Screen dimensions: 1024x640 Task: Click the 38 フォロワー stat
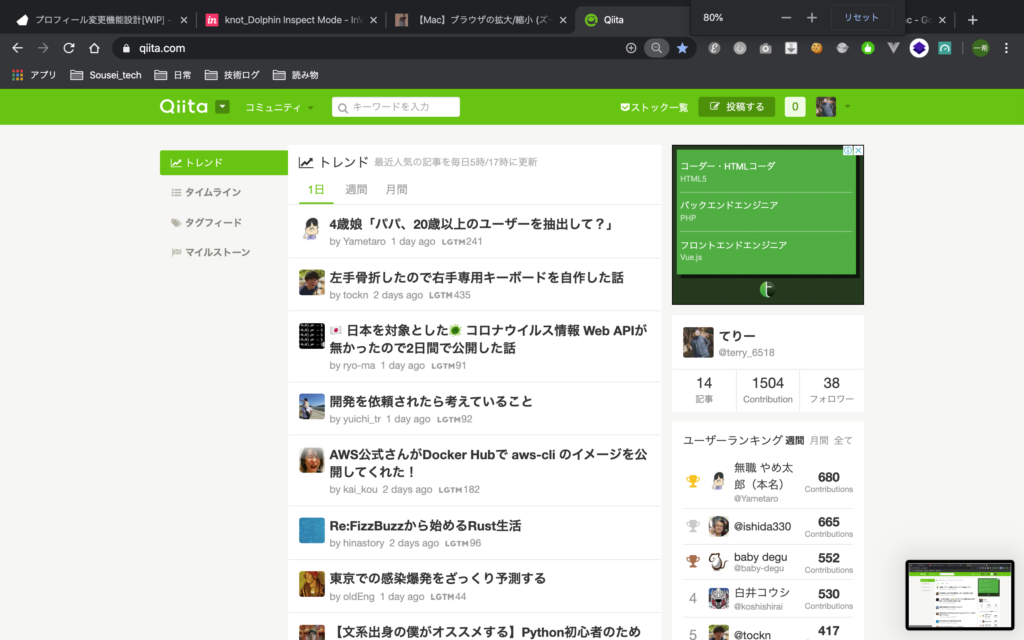click(831, 390)
